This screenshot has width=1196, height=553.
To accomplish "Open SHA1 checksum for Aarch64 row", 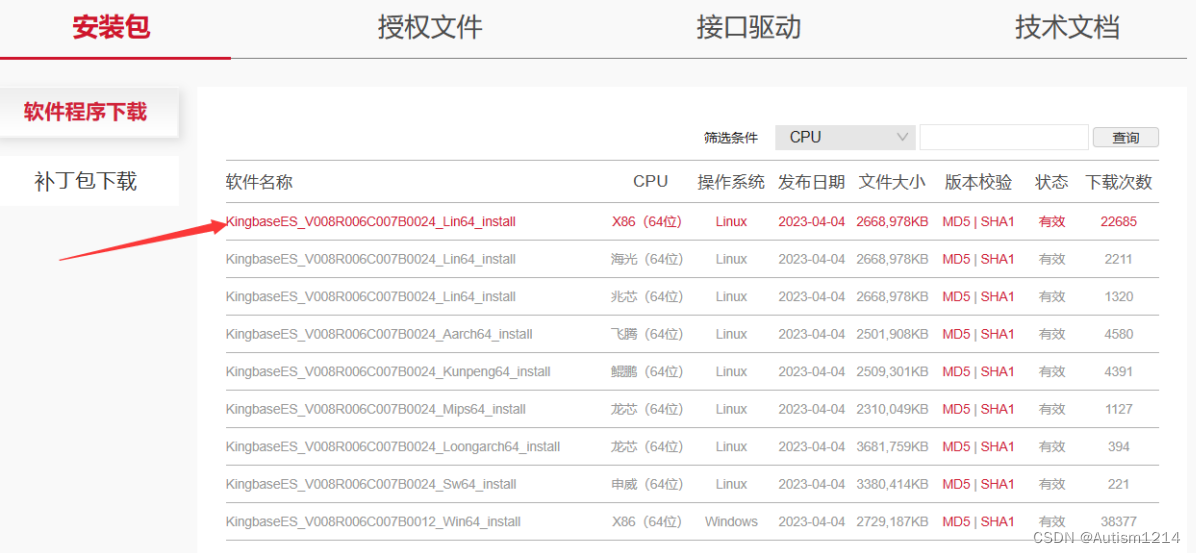I will point(998,334).
